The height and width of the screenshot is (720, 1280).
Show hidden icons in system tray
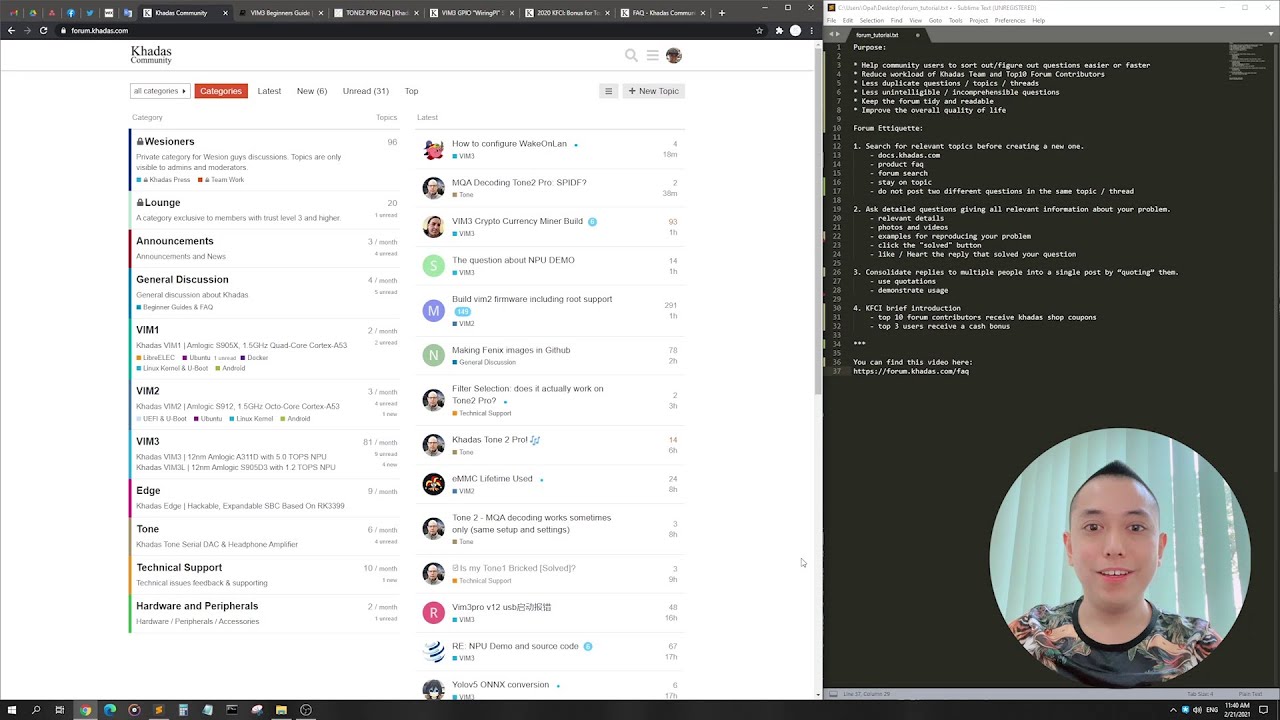click(x=1173, y=710)
